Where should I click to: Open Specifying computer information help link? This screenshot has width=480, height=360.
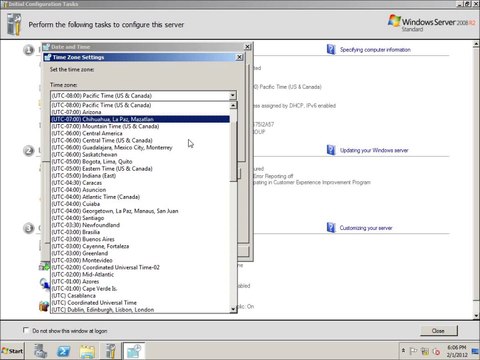375,50
